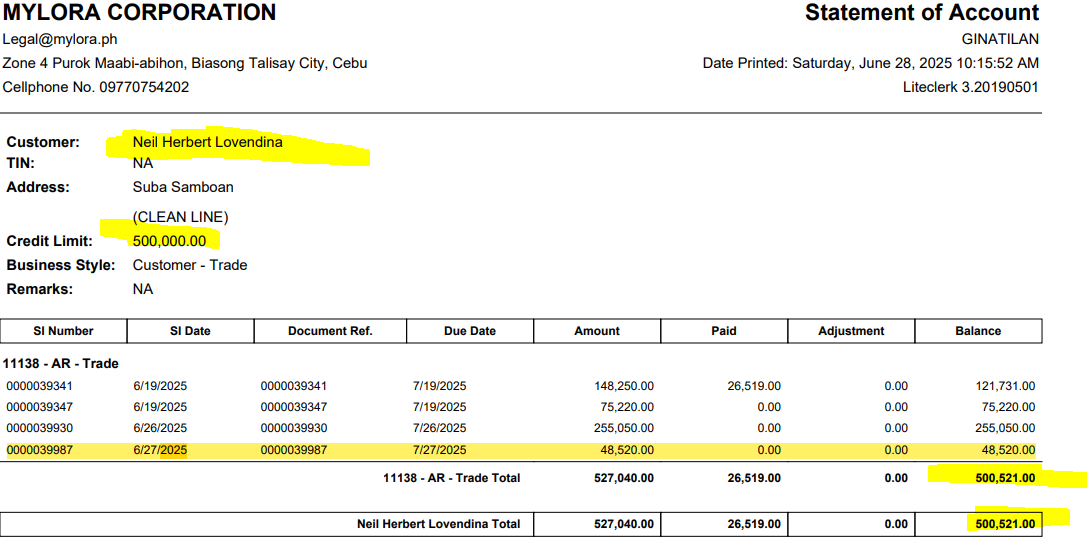Select SI Number 0000039341 in first row

click(x=40, y=386)
